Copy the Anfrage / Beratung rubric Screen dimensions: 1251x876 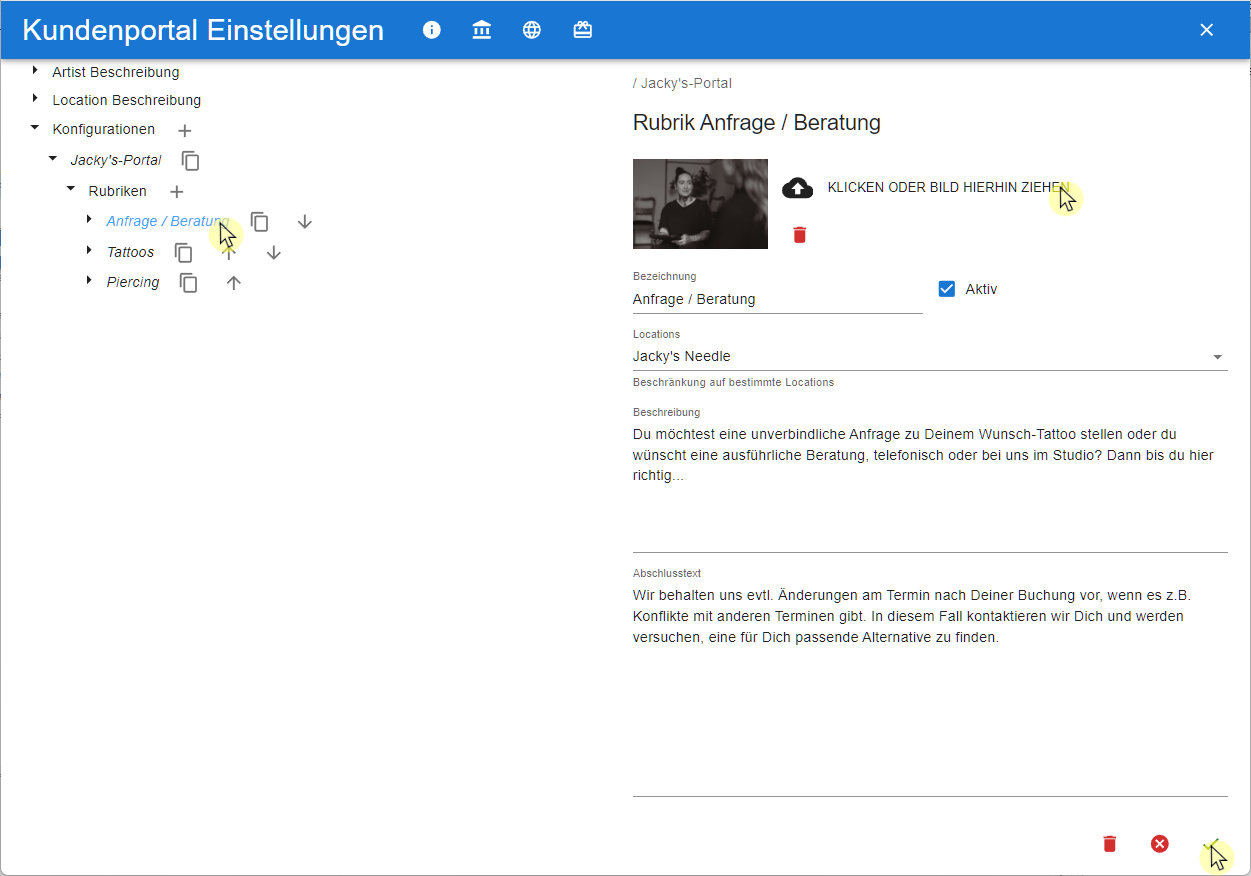[260, 222]
